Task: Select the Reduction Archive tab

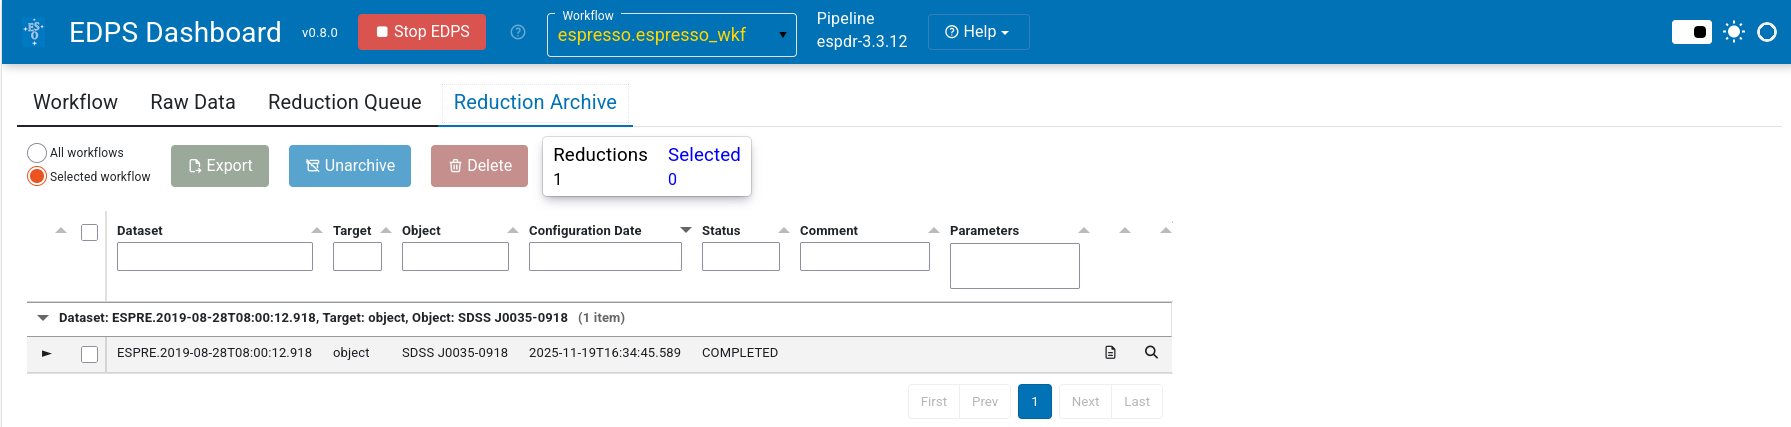Action: coord(535,102)
